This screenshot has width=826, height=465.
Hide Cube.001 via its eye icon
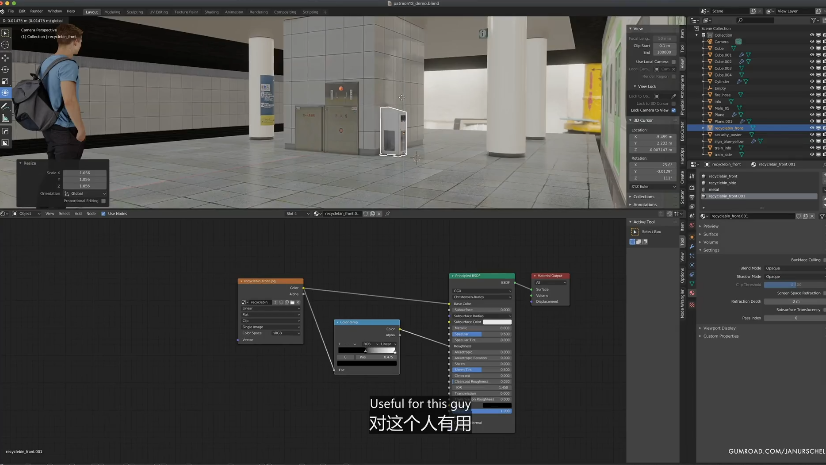[x=812, y=55]
